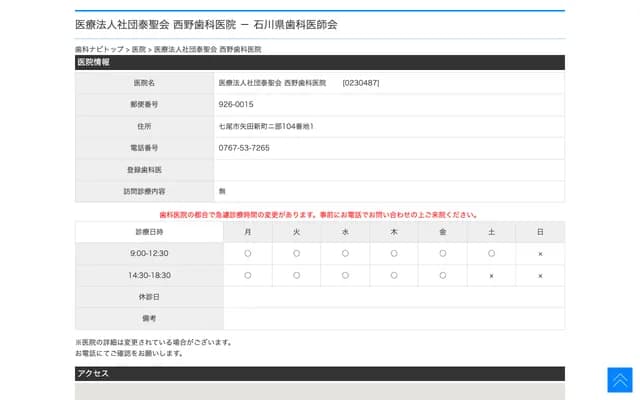Click Sunday's × mark in the 9:00-12:30 row

[540, 254]
